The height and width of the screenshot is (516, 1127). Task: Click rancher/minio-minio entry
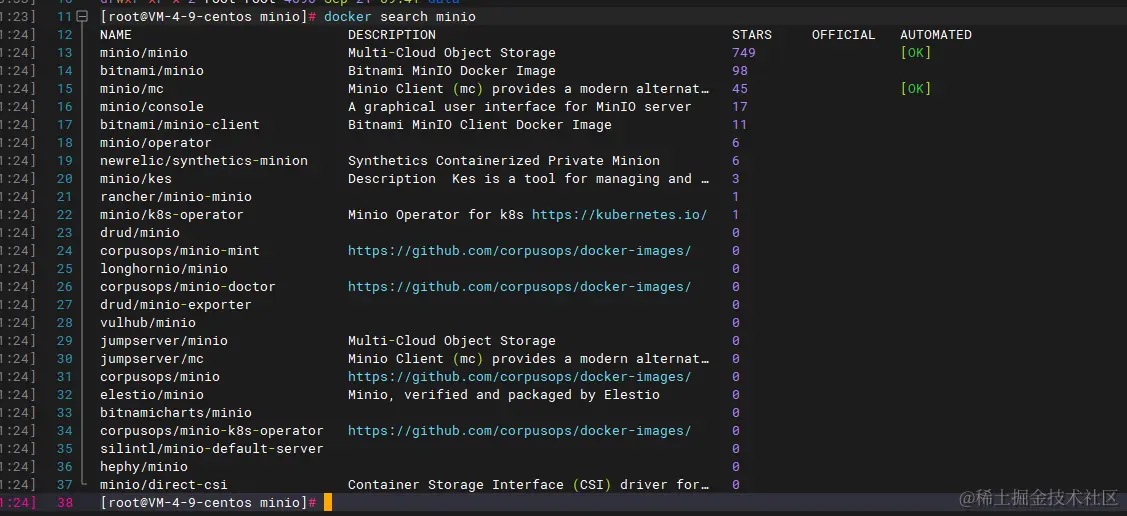[x=175, y=196]
